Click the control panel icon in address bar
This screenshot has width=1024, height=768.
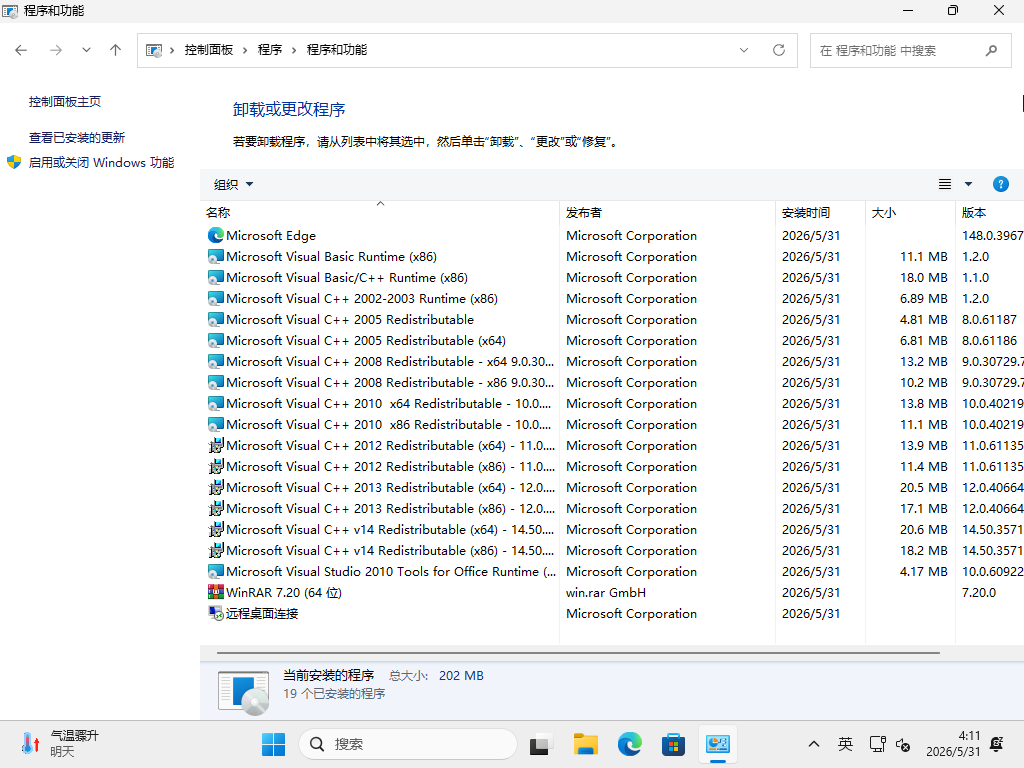(153, 50)
